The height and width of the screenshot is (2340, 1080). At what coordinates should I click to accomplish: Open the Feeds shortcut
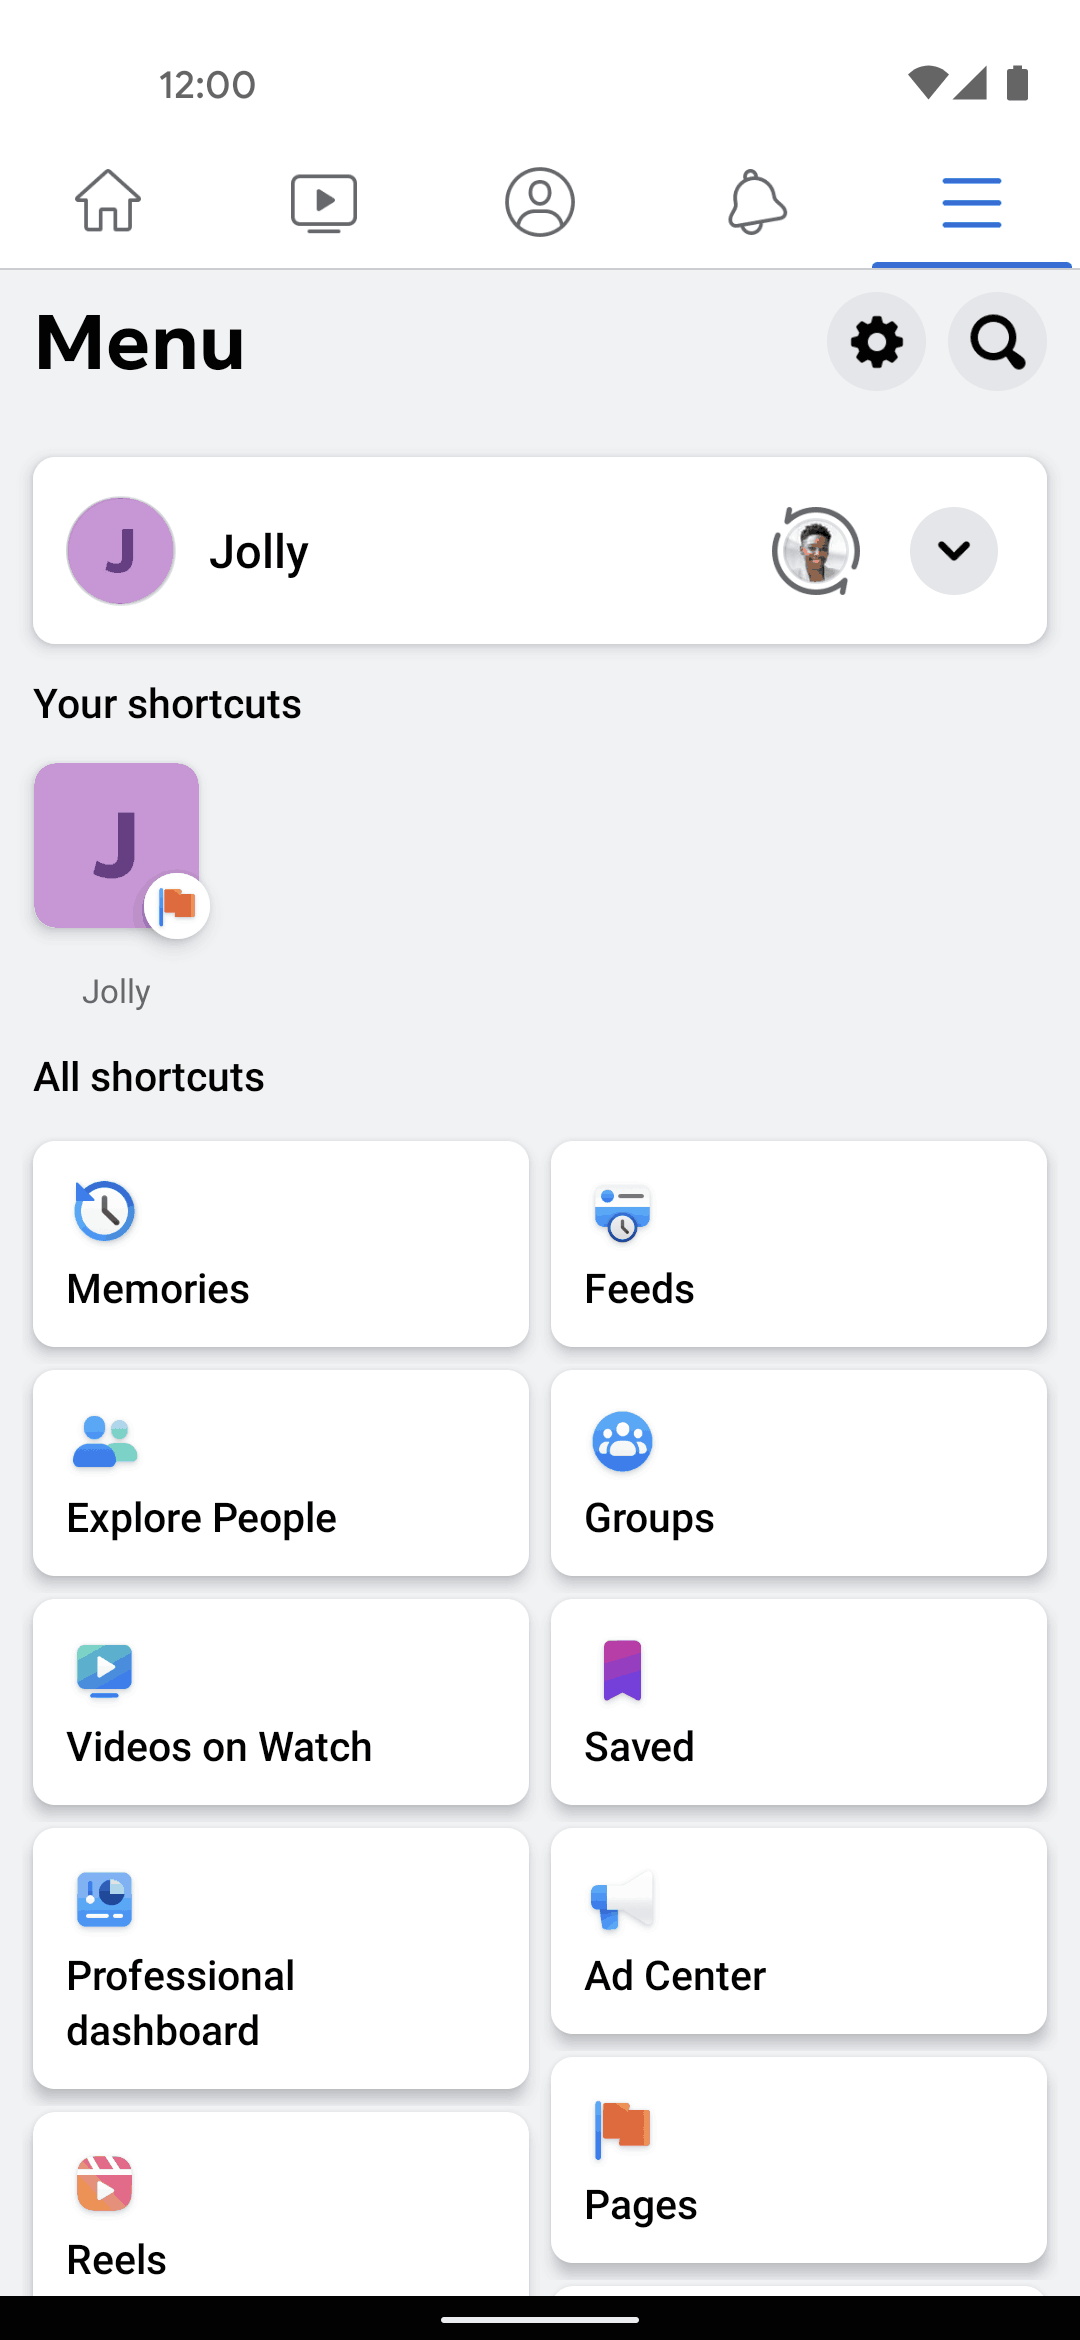click(799, 1244)
